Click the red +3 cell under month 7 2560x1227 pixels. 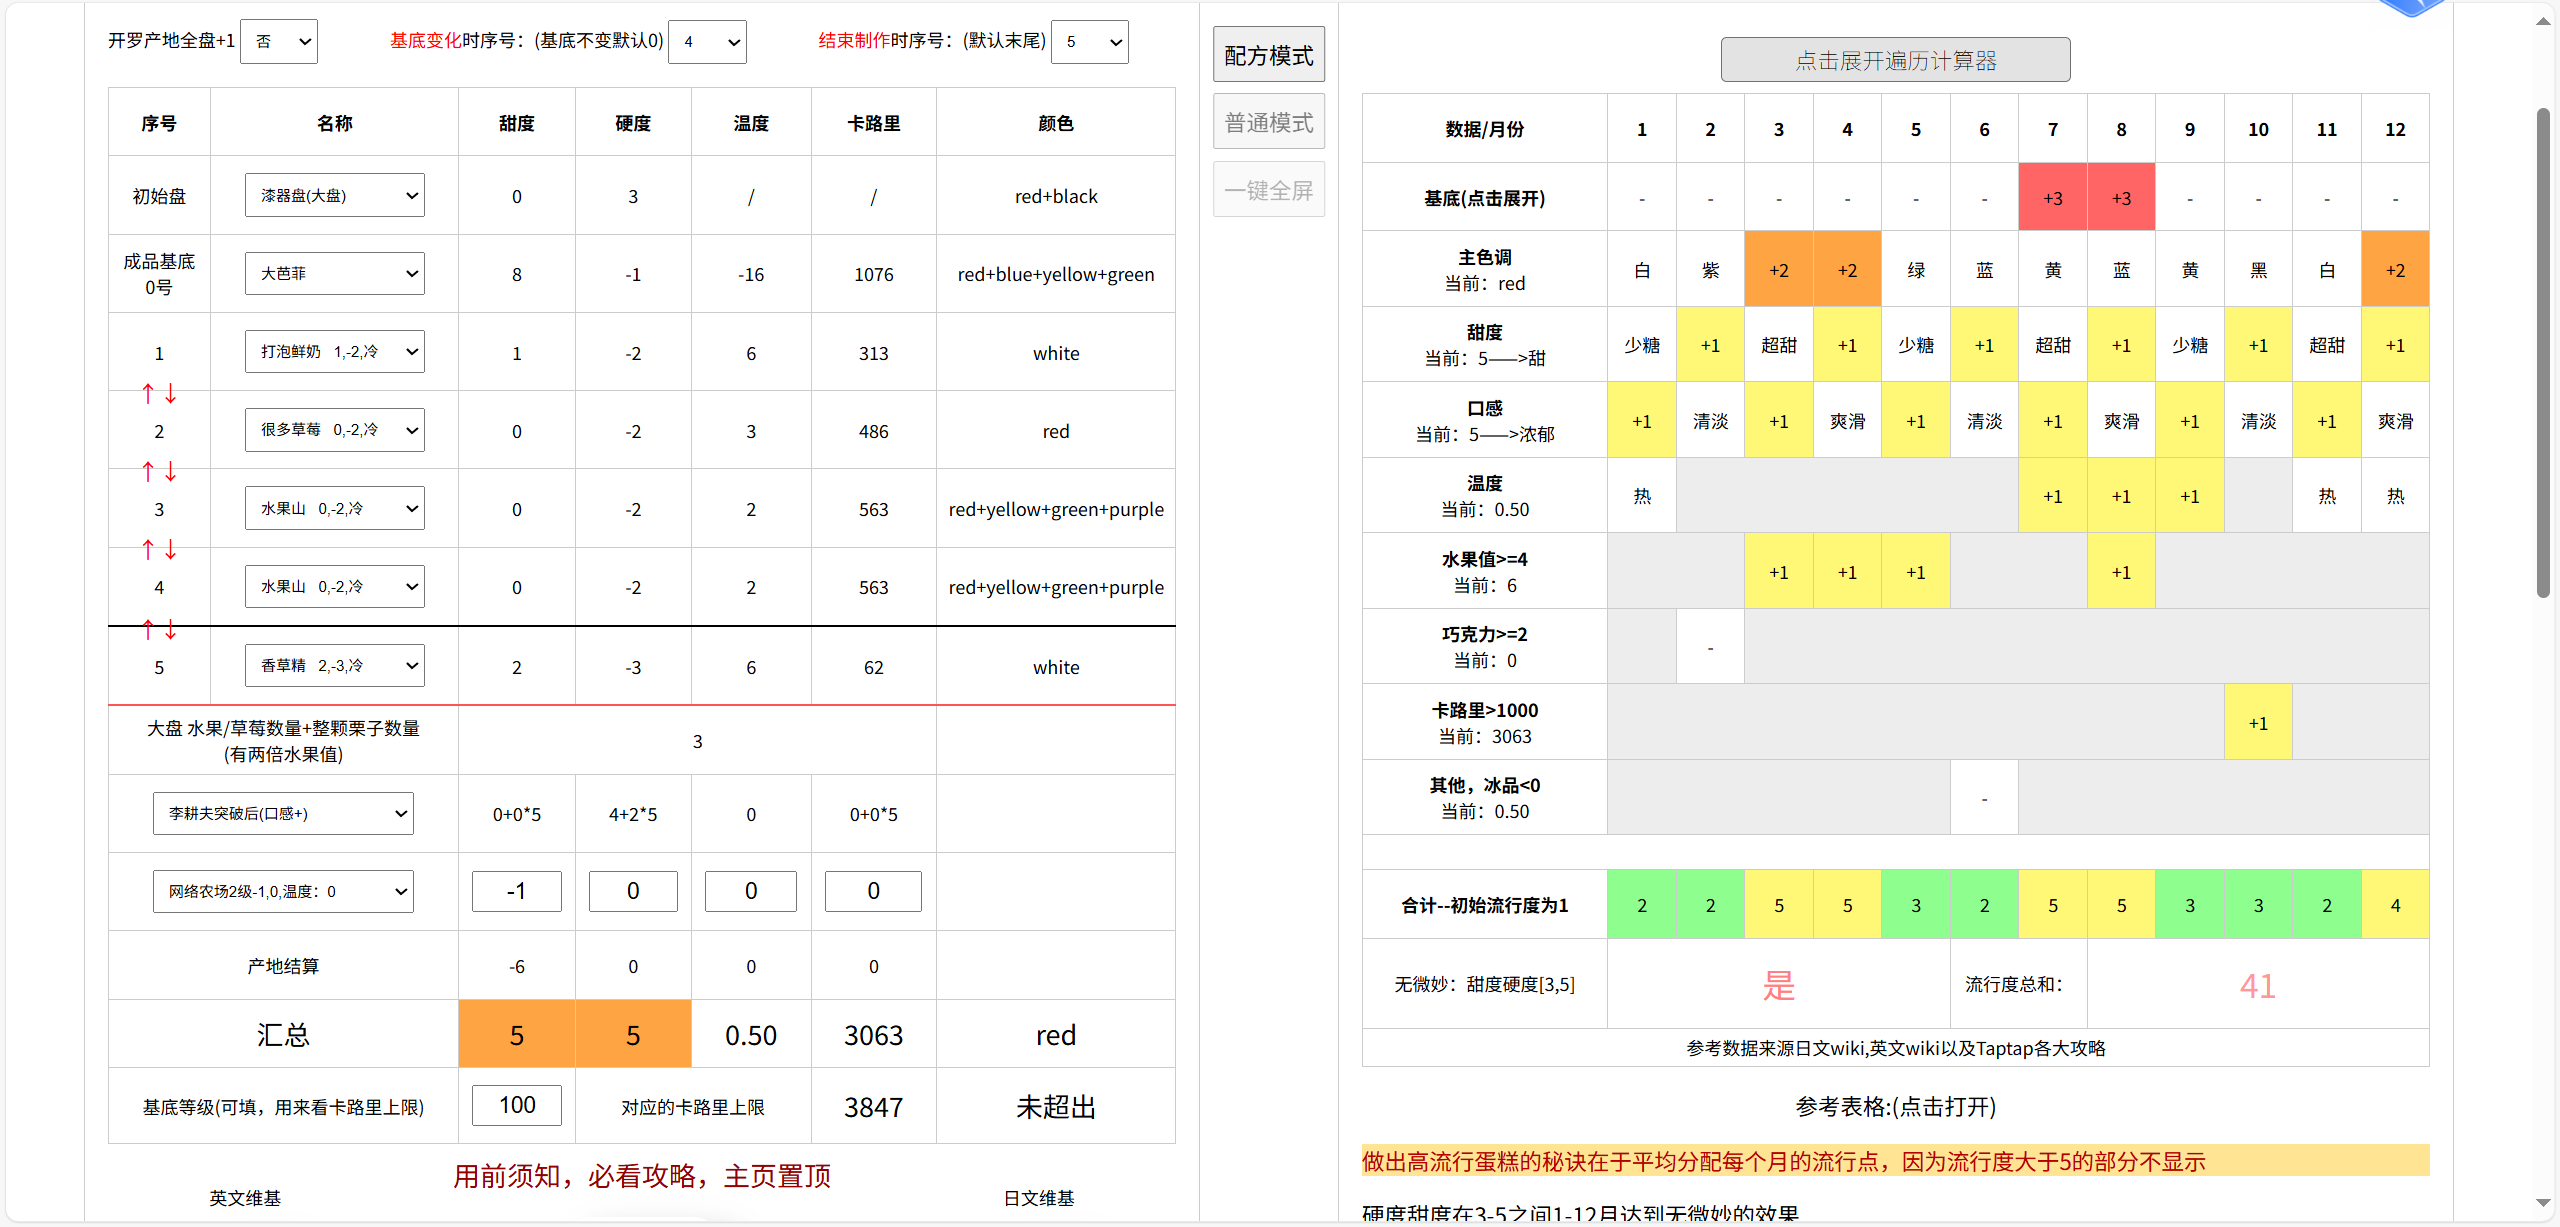[2053, 198]
